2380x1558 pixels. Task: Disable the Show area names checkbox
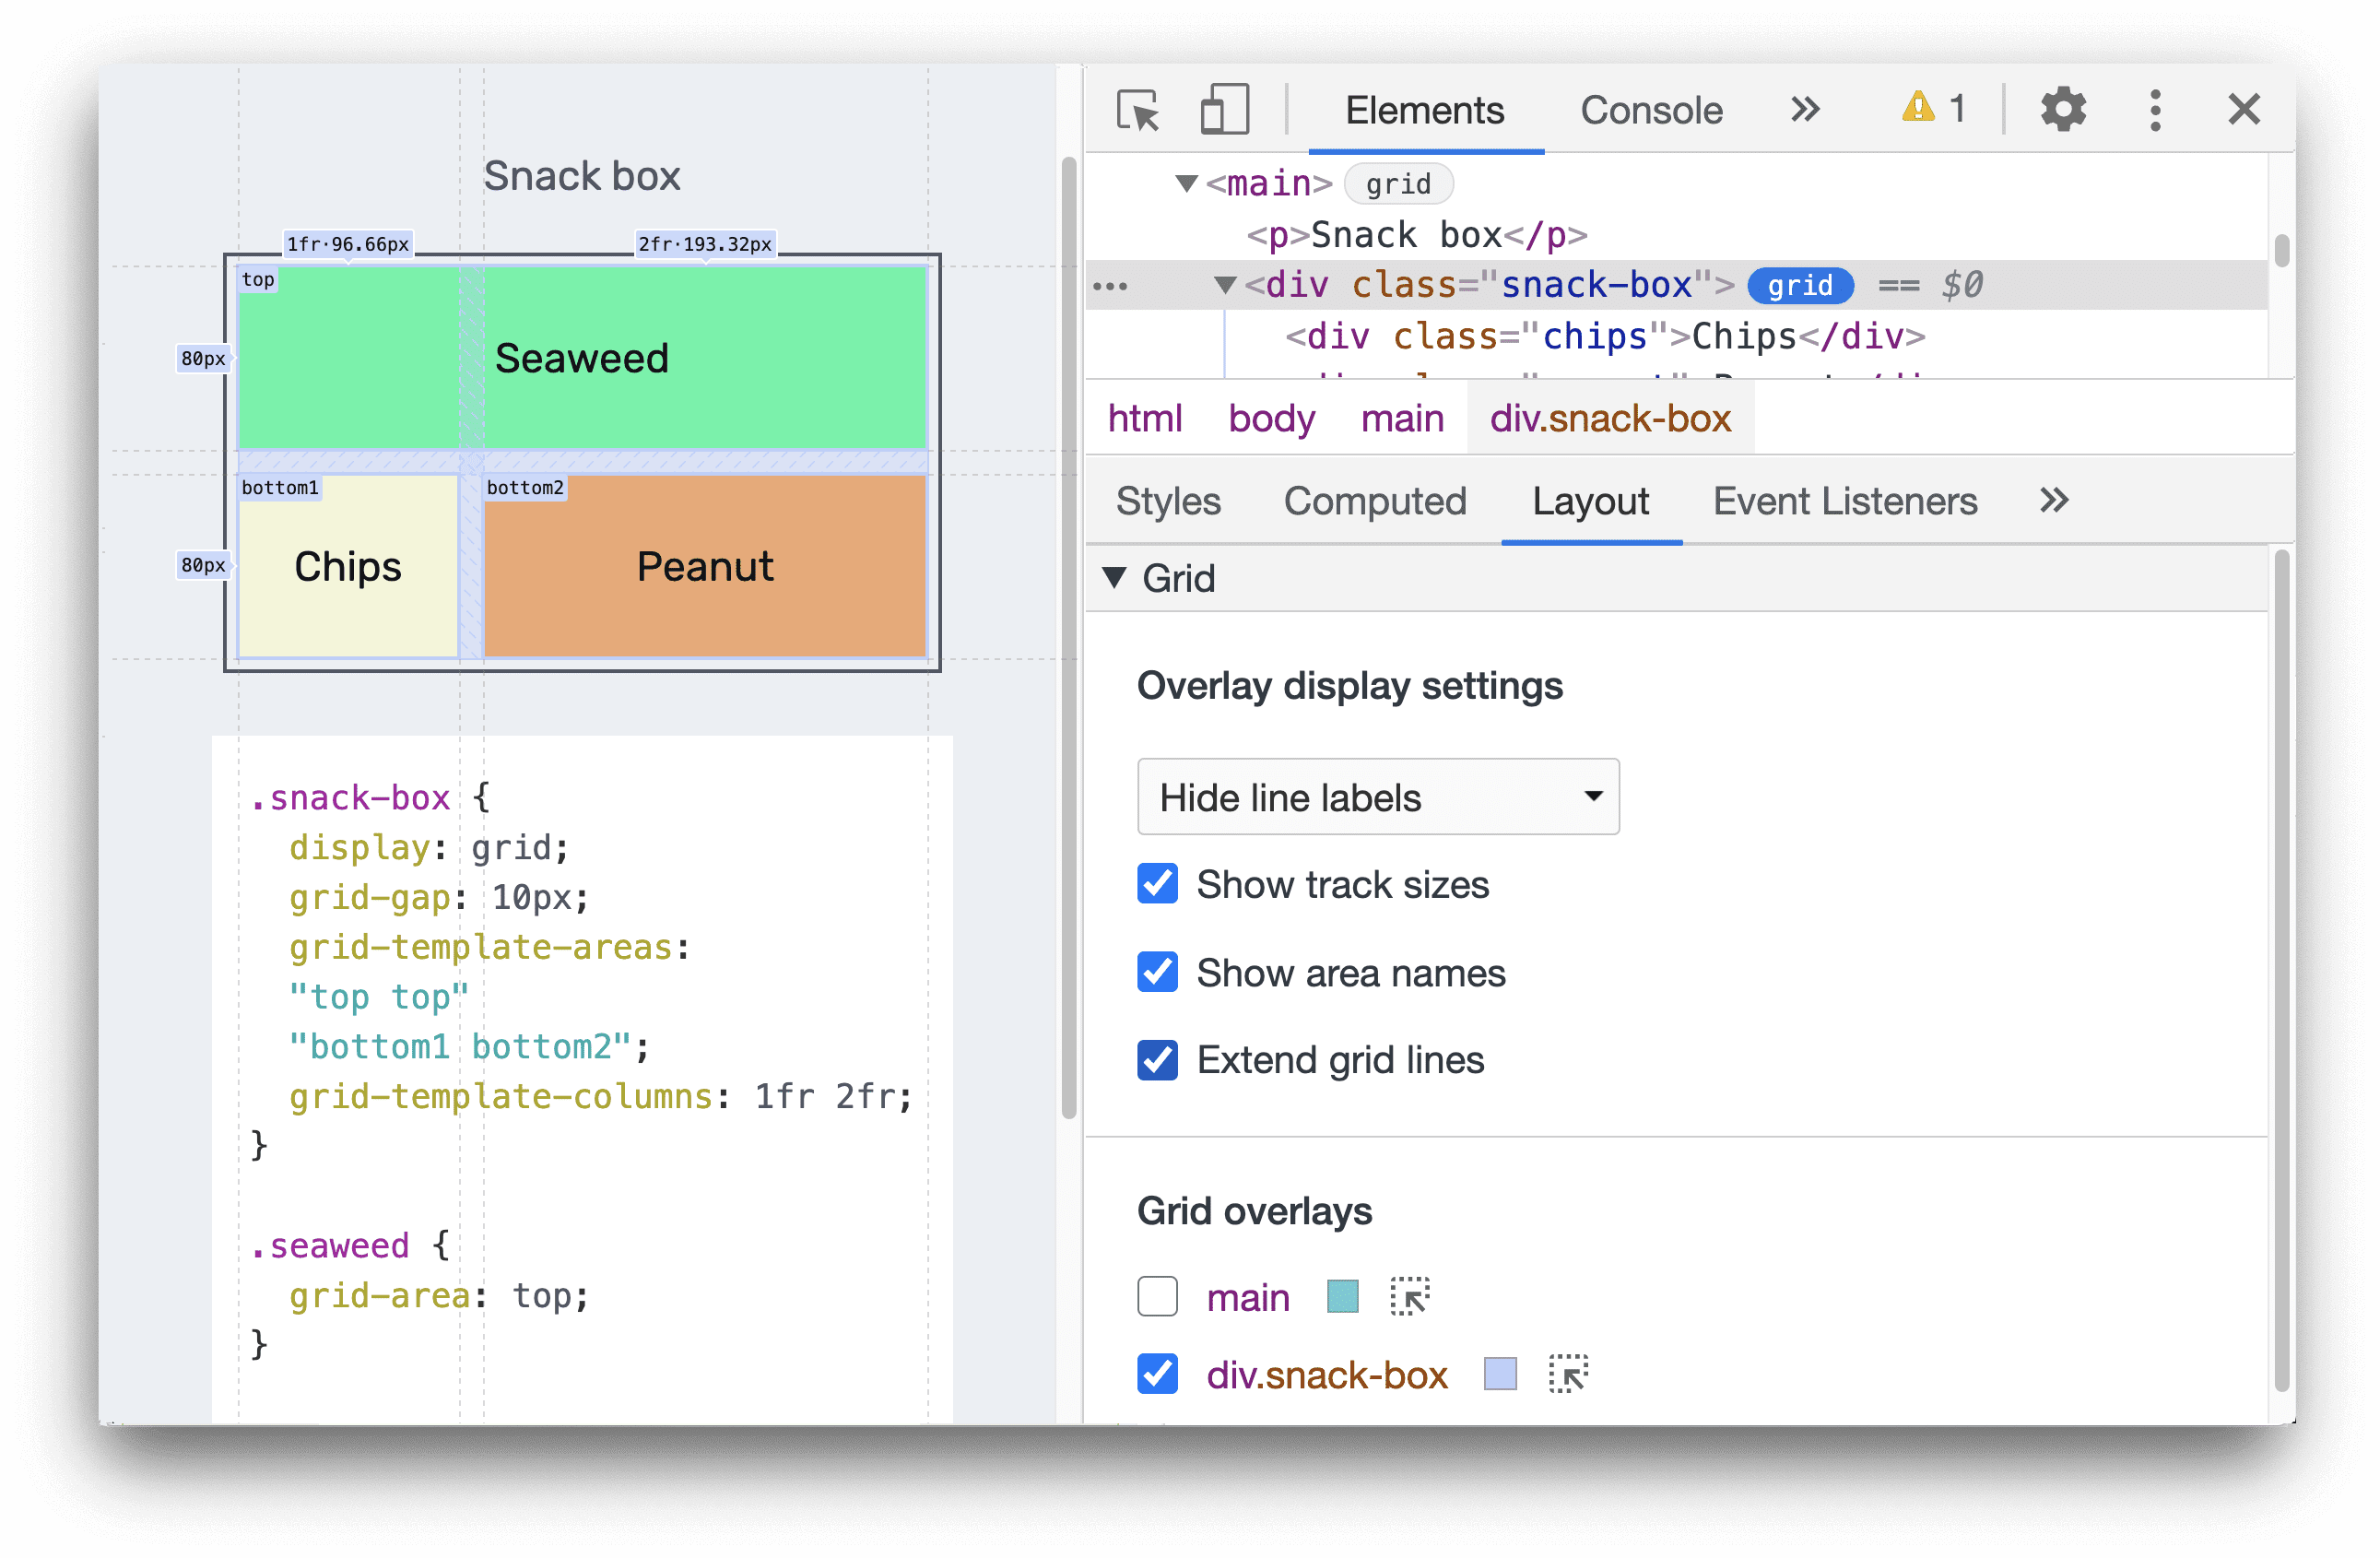tap(1156, 969)
